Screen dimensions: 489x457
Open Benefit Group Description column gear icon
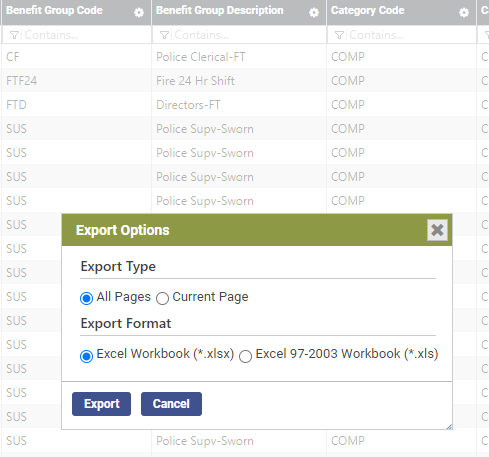(x=314, y=13)
